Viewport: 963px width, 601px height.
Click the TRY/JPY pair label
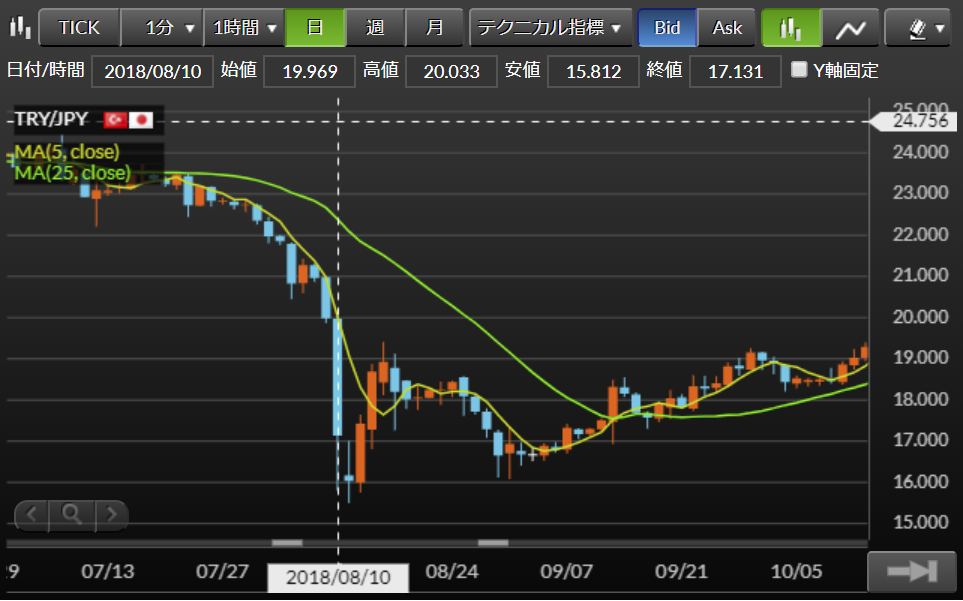click(x=51, y=119)
